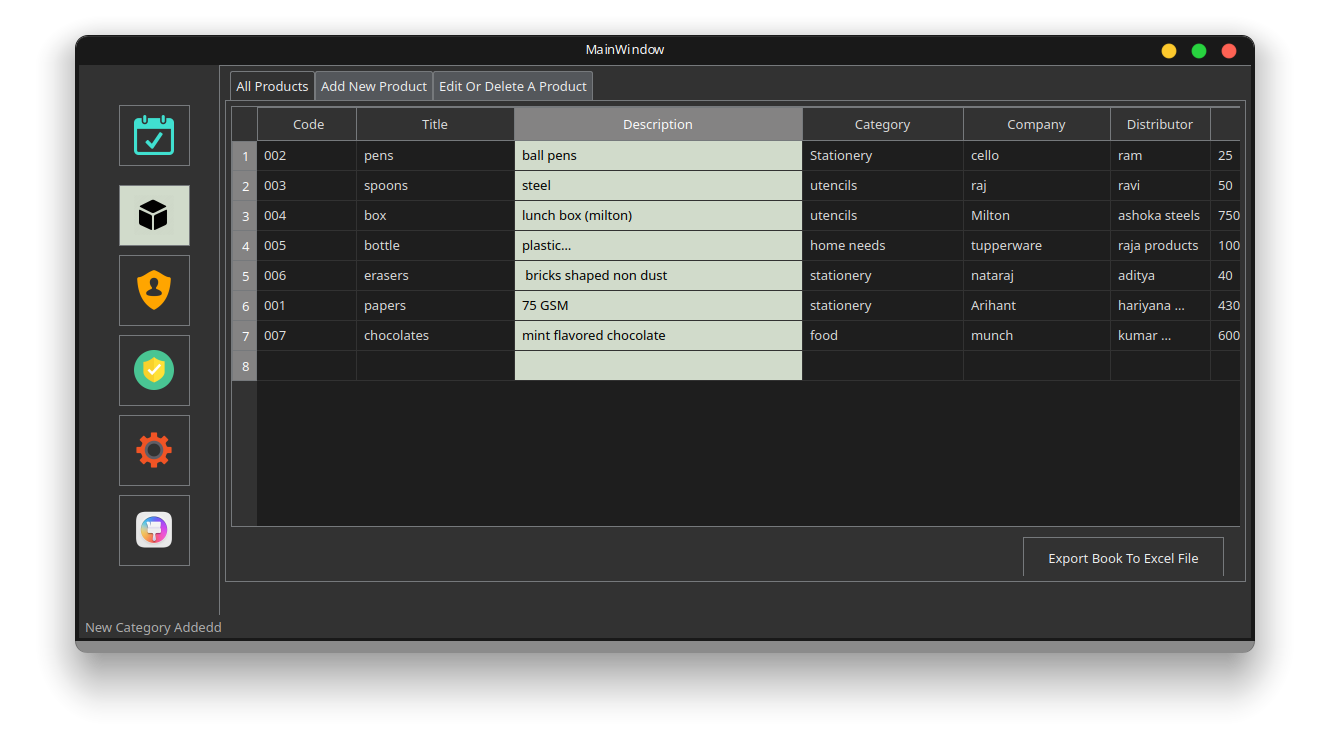Select row header number 8
This screenshot has height=739, width=1330.
coord(245,366)
